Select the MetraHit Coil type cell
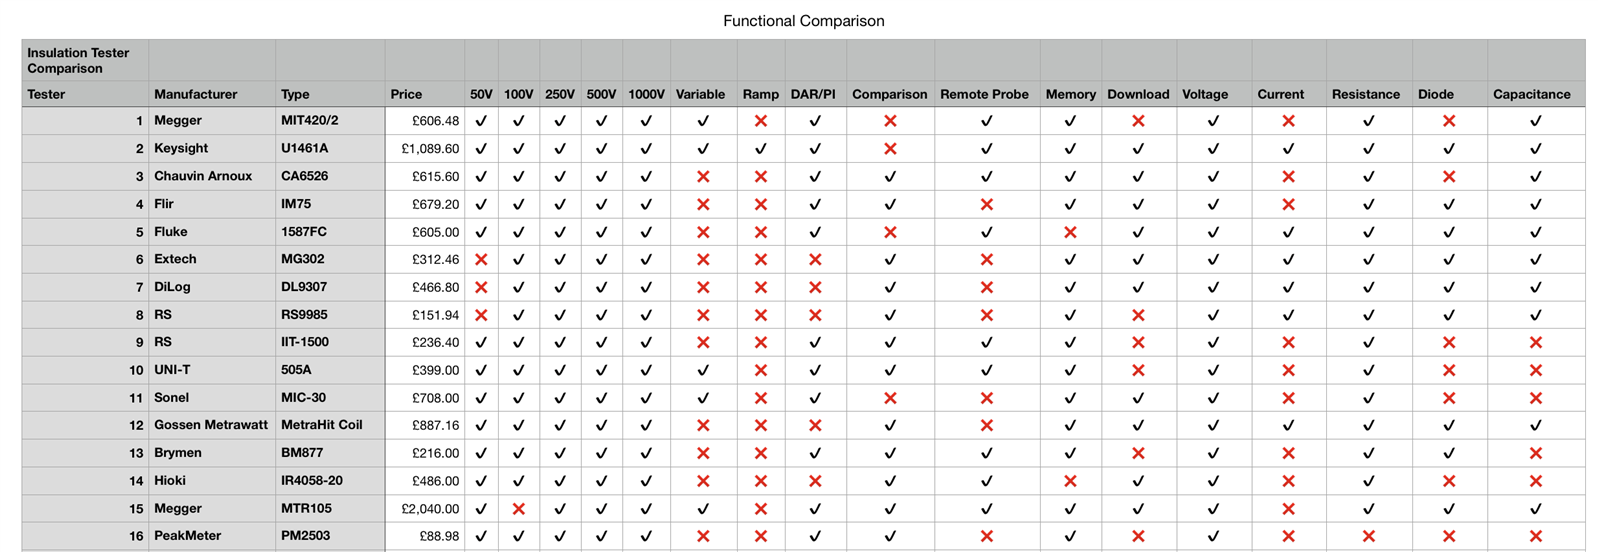This screenshot has height=552, width=1598. [321, 425]
